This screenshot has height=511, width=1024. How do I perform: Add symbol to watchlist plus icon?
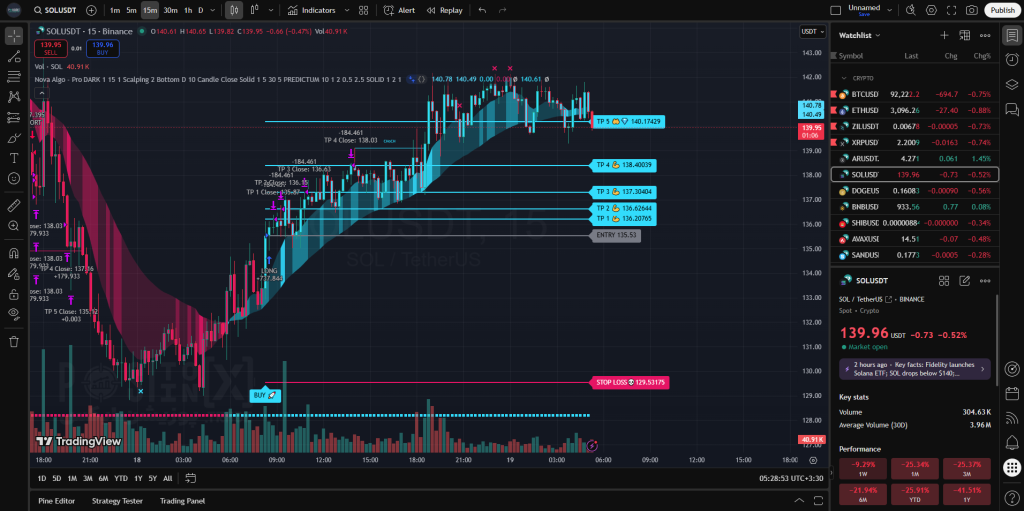pos(944,35)
